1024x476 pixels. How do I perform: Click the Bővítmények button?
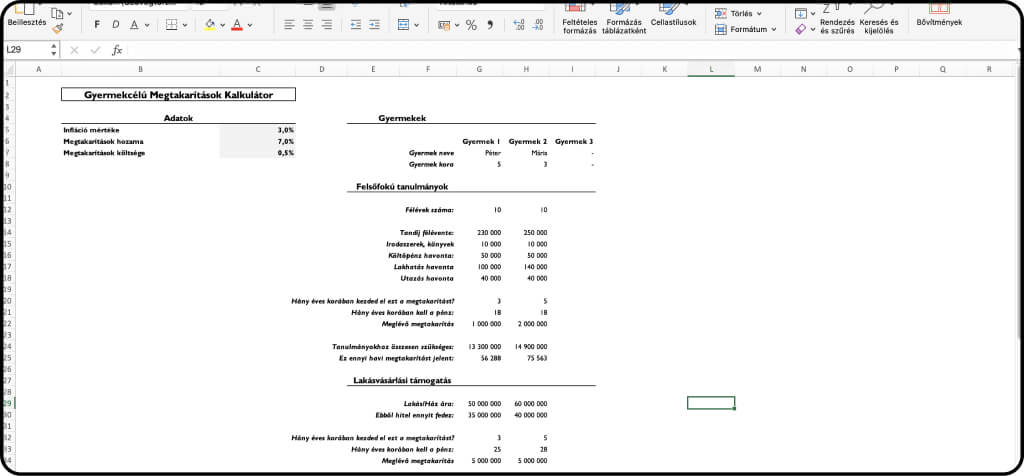pyautogui.click(x=938, y=20)
